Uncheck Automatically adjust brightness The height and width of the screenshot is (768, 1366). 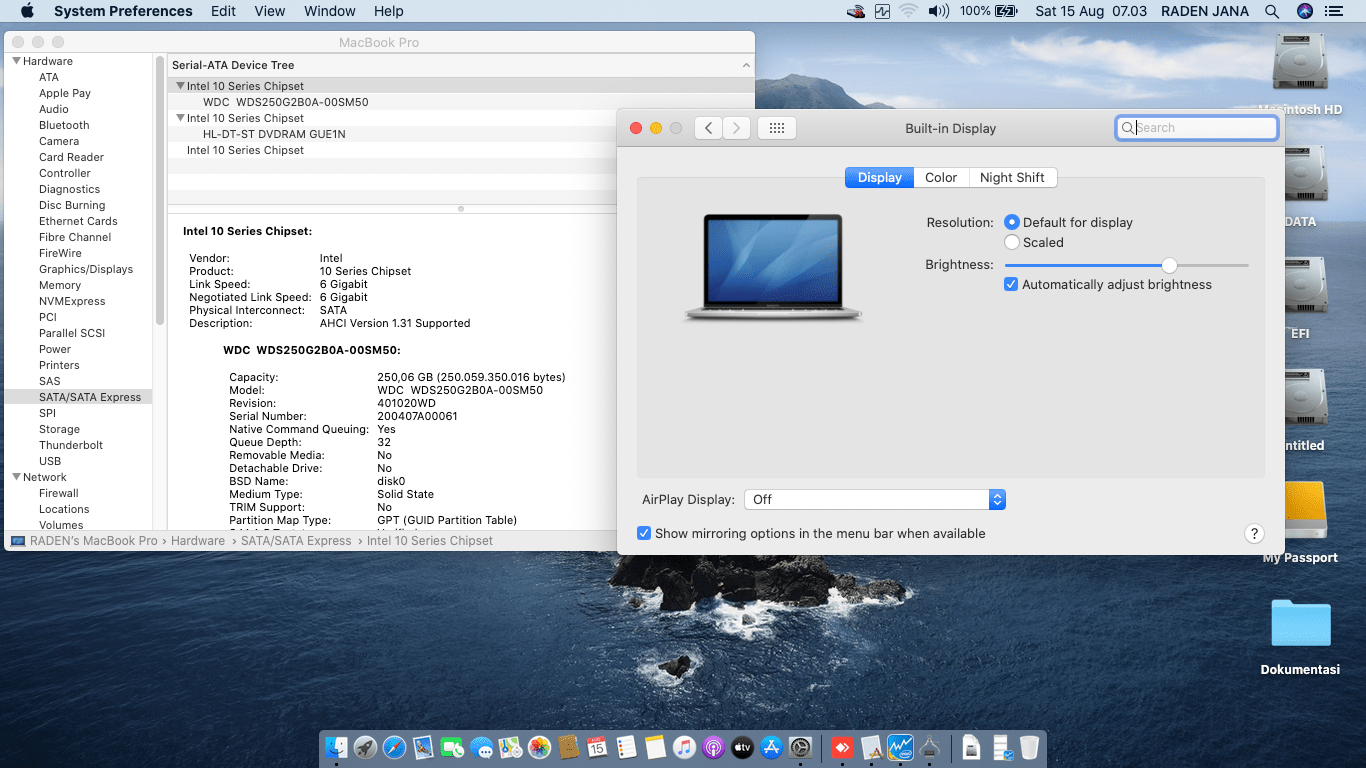coord(1012,285)
